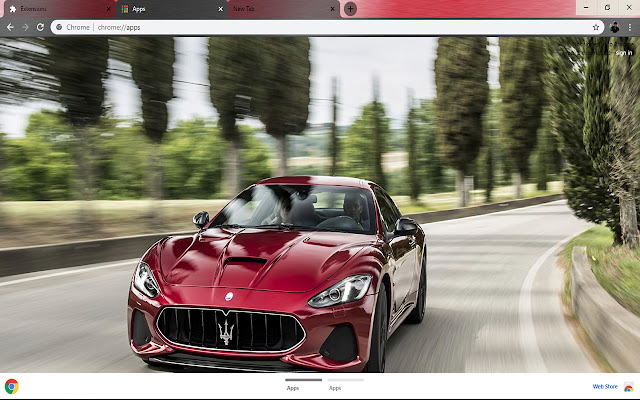Select the second Apps page indicator
640x400 pixels.
coord(345,384)
